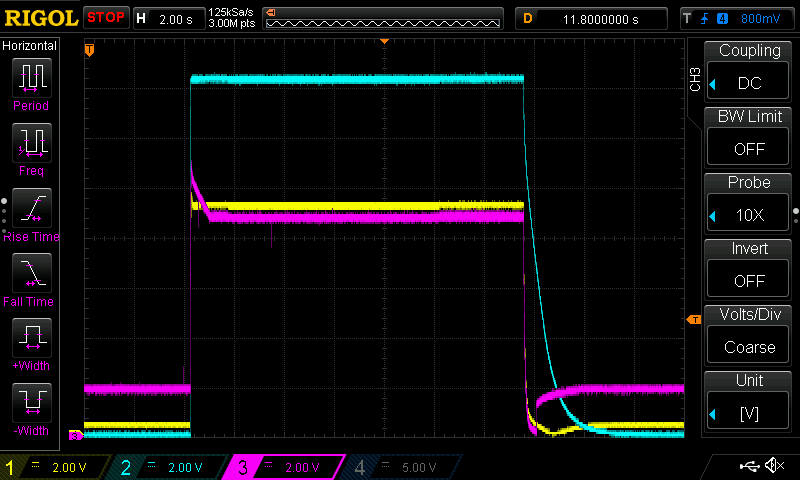Click the orange trigger position marker at top
This screenshot has height=480, width=800.
point(385,41)
